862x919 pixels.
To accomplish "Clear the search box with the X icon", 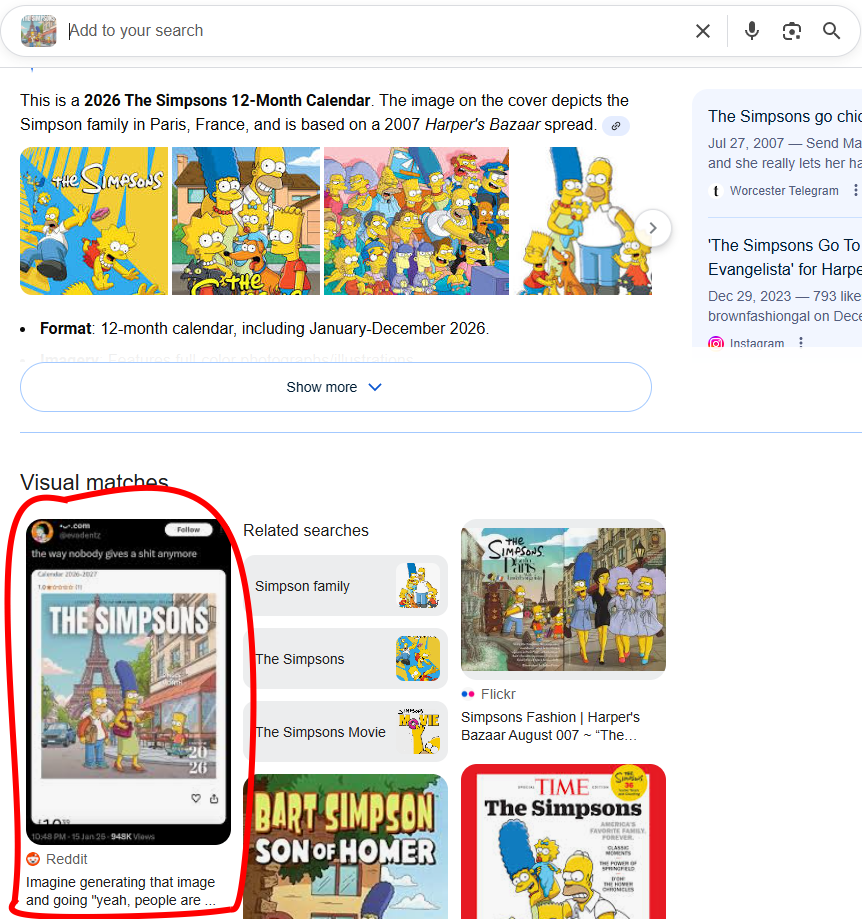I will pos(703,31).
